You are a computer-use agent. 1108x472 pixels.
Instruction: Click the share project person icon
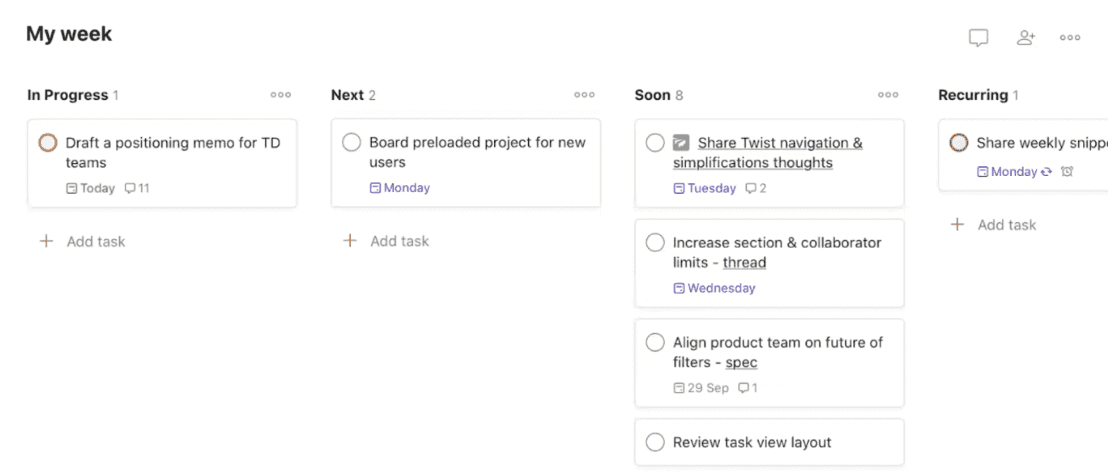pyautogui.click(x=1025, y=37)
